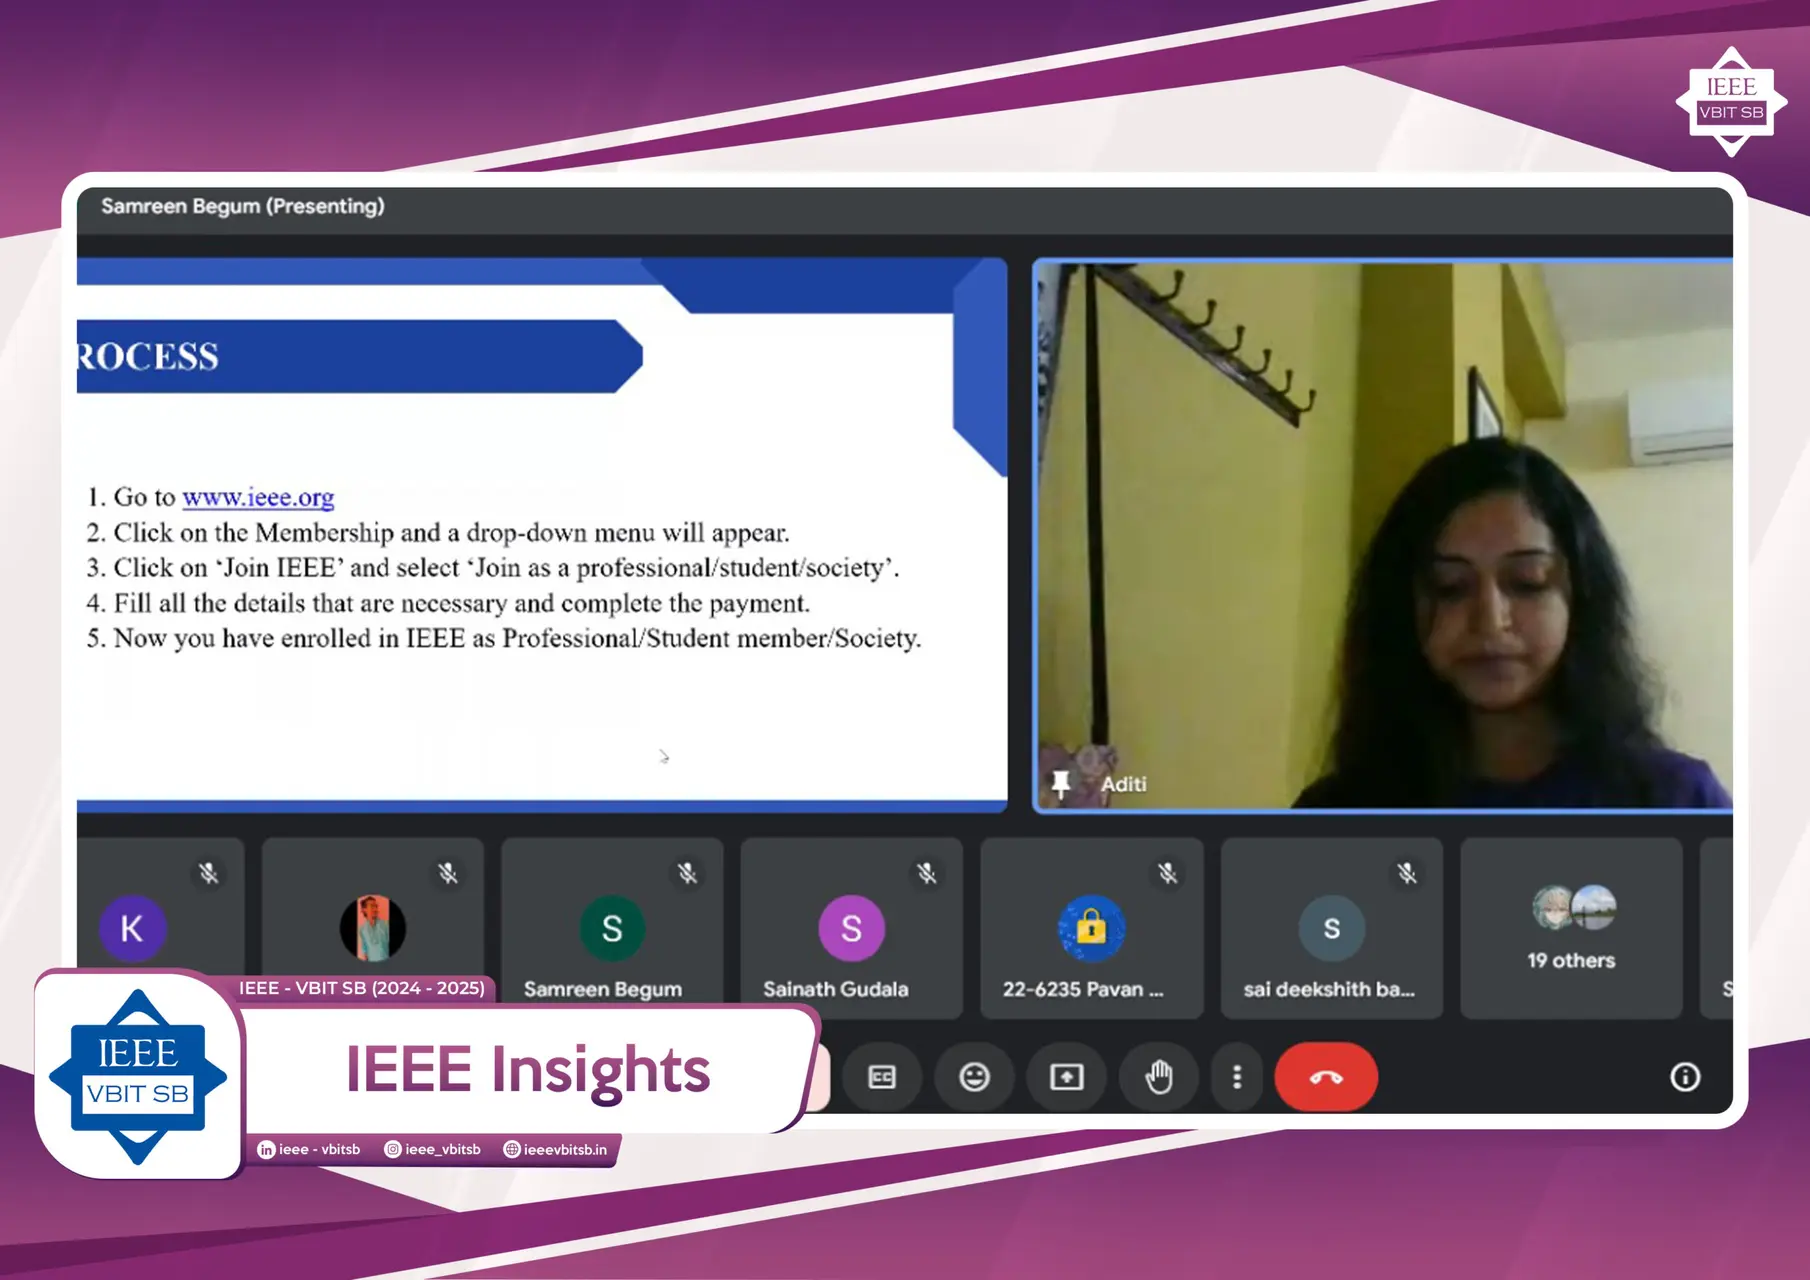The width and height of the screenshot is (1810, 1280).
Task: Open the emoji reactions panel
Action: [975, 1077]
